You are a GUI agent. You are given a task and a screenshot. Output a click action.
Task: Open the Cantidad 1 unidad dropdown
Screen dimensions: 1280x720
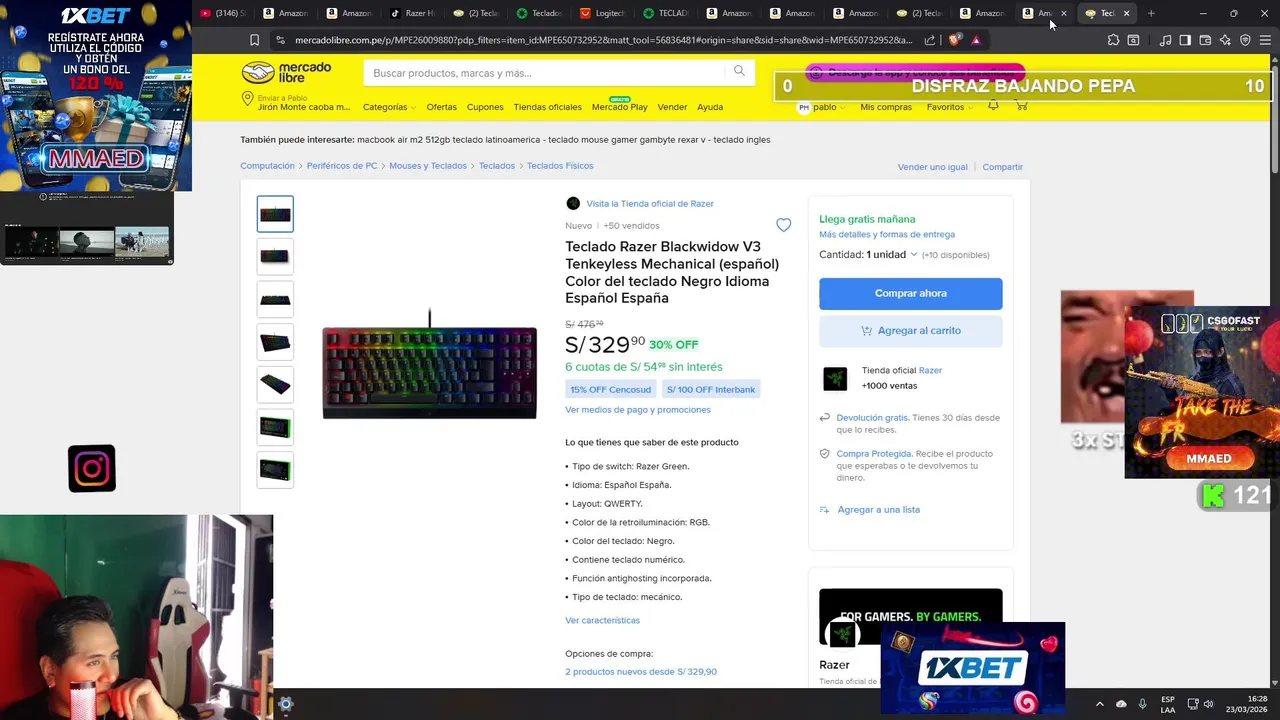coord(891,255)
